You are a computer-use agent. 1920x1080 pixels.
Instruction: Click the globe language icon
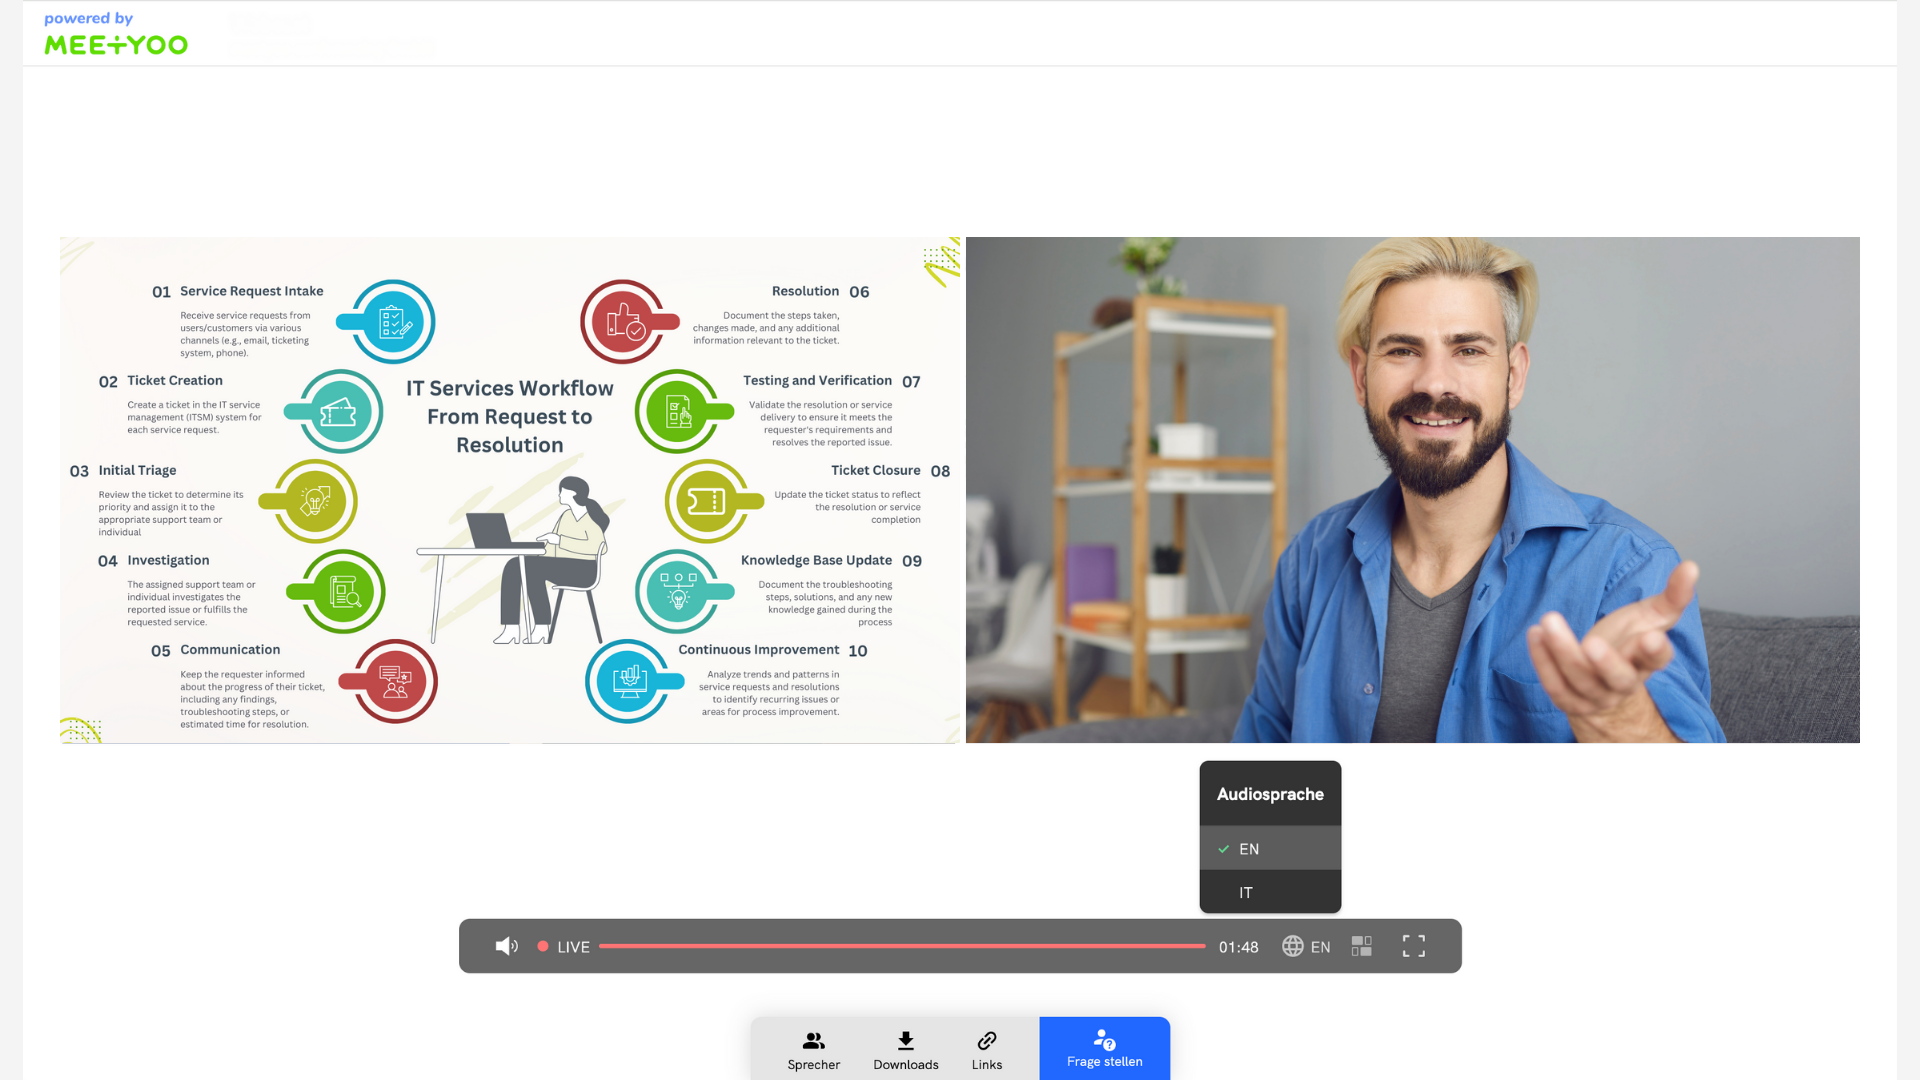click(x=1293, y=946)
